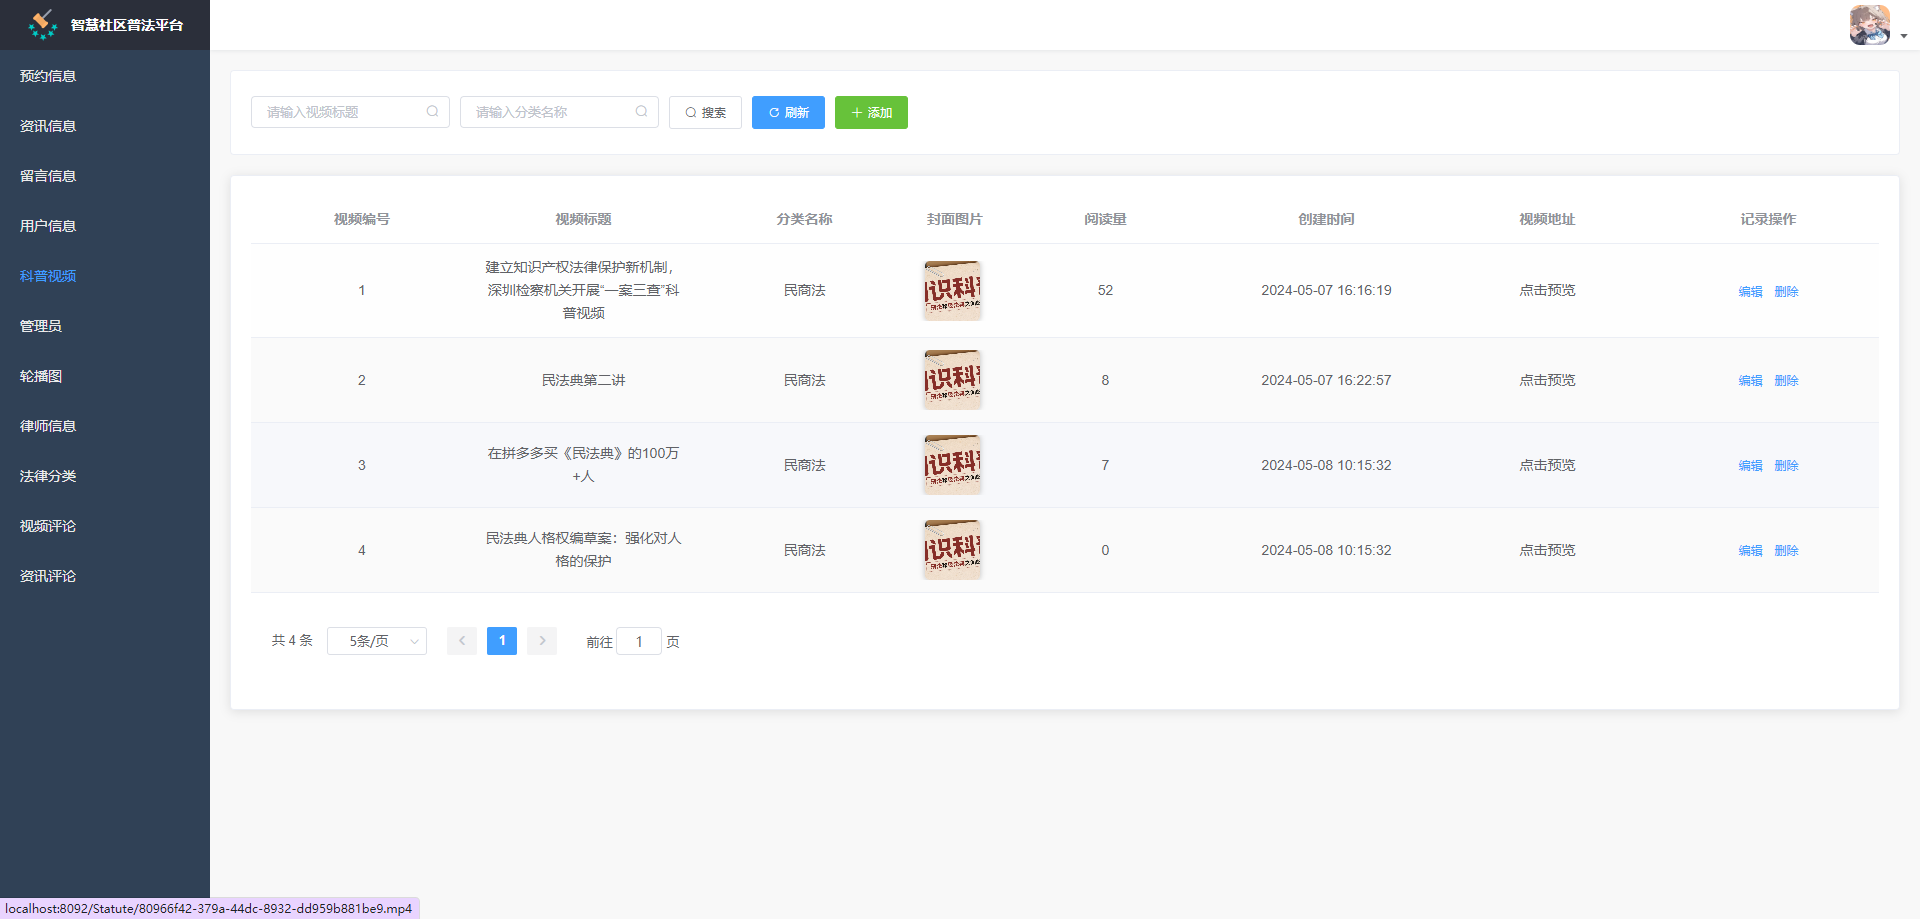
Task: Click the platform logo icon
Action: (42, 25)
